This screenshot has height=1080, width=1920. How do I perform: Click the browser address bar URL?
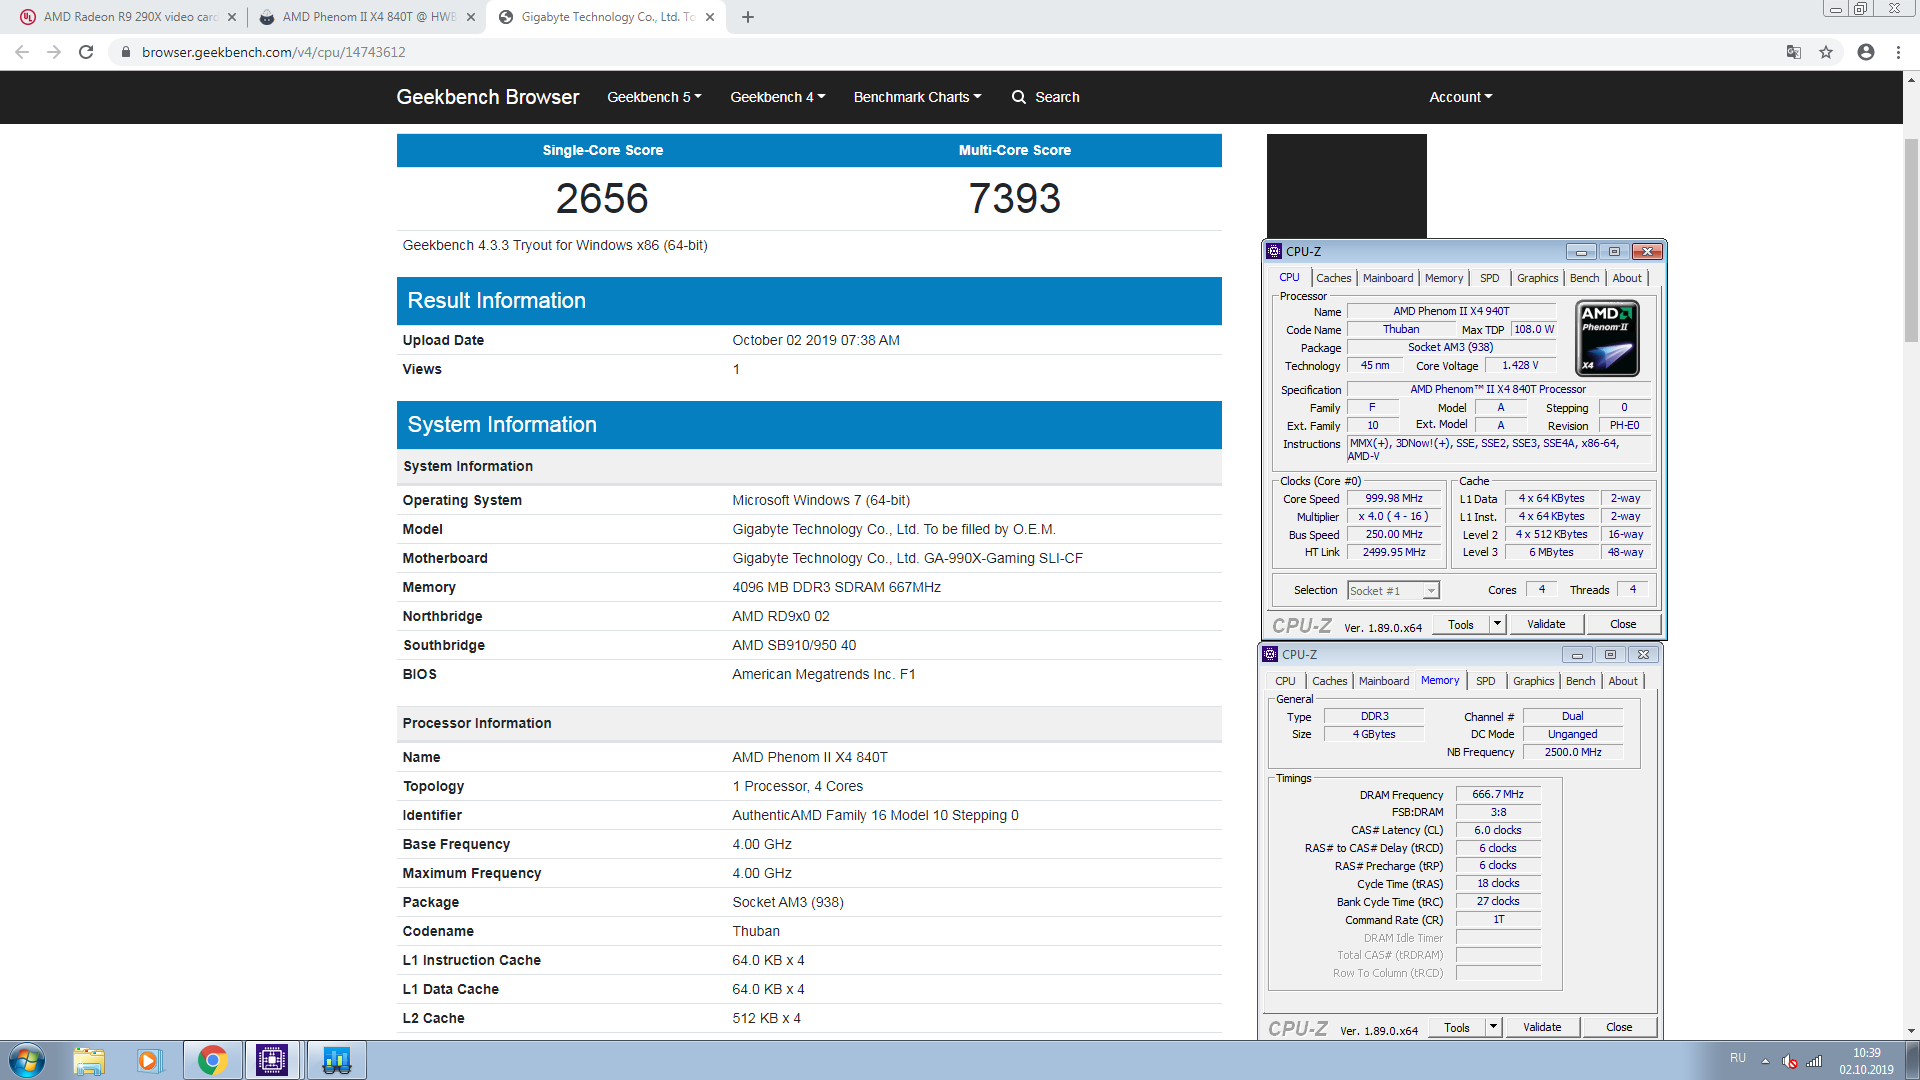click(273, 52)
